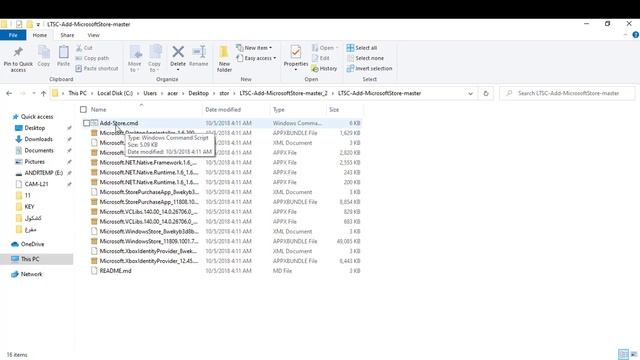Open Customize Quick Access Toolbar dropdown
640x360 pixels.
38,24
